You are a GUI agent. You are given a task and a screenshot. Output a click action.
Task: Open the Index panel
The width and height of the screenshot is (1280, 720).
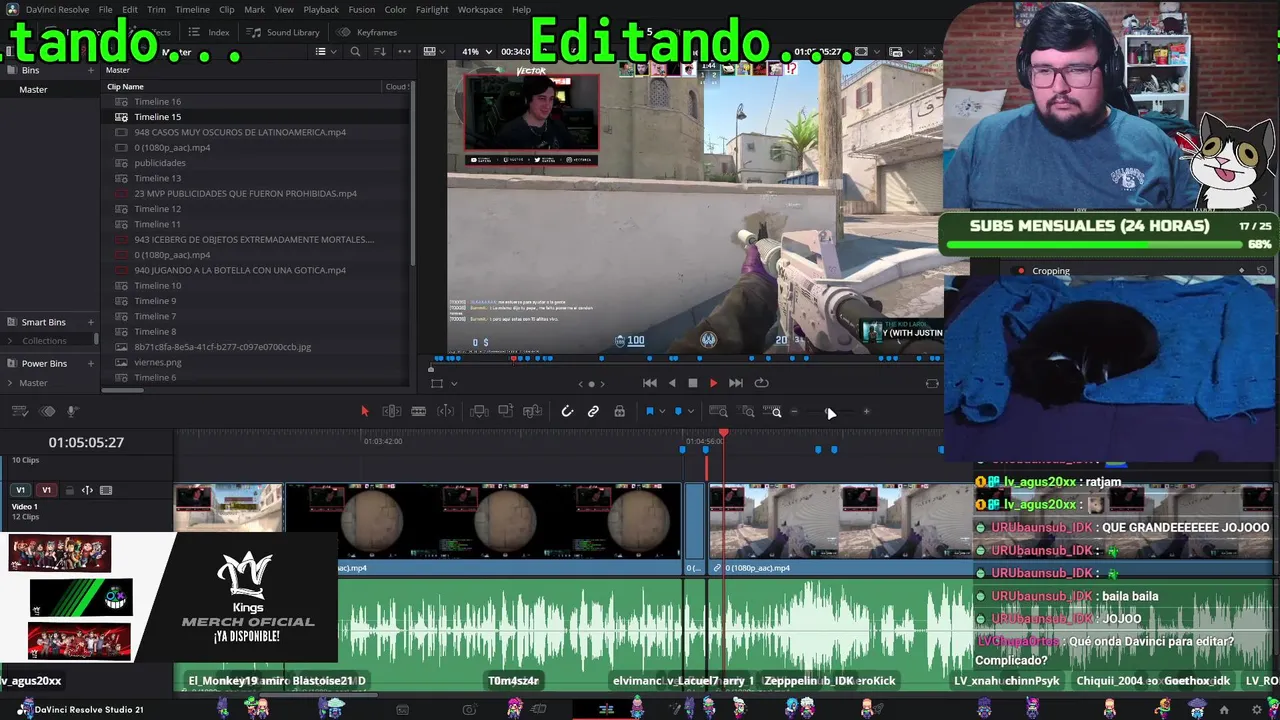209,32
